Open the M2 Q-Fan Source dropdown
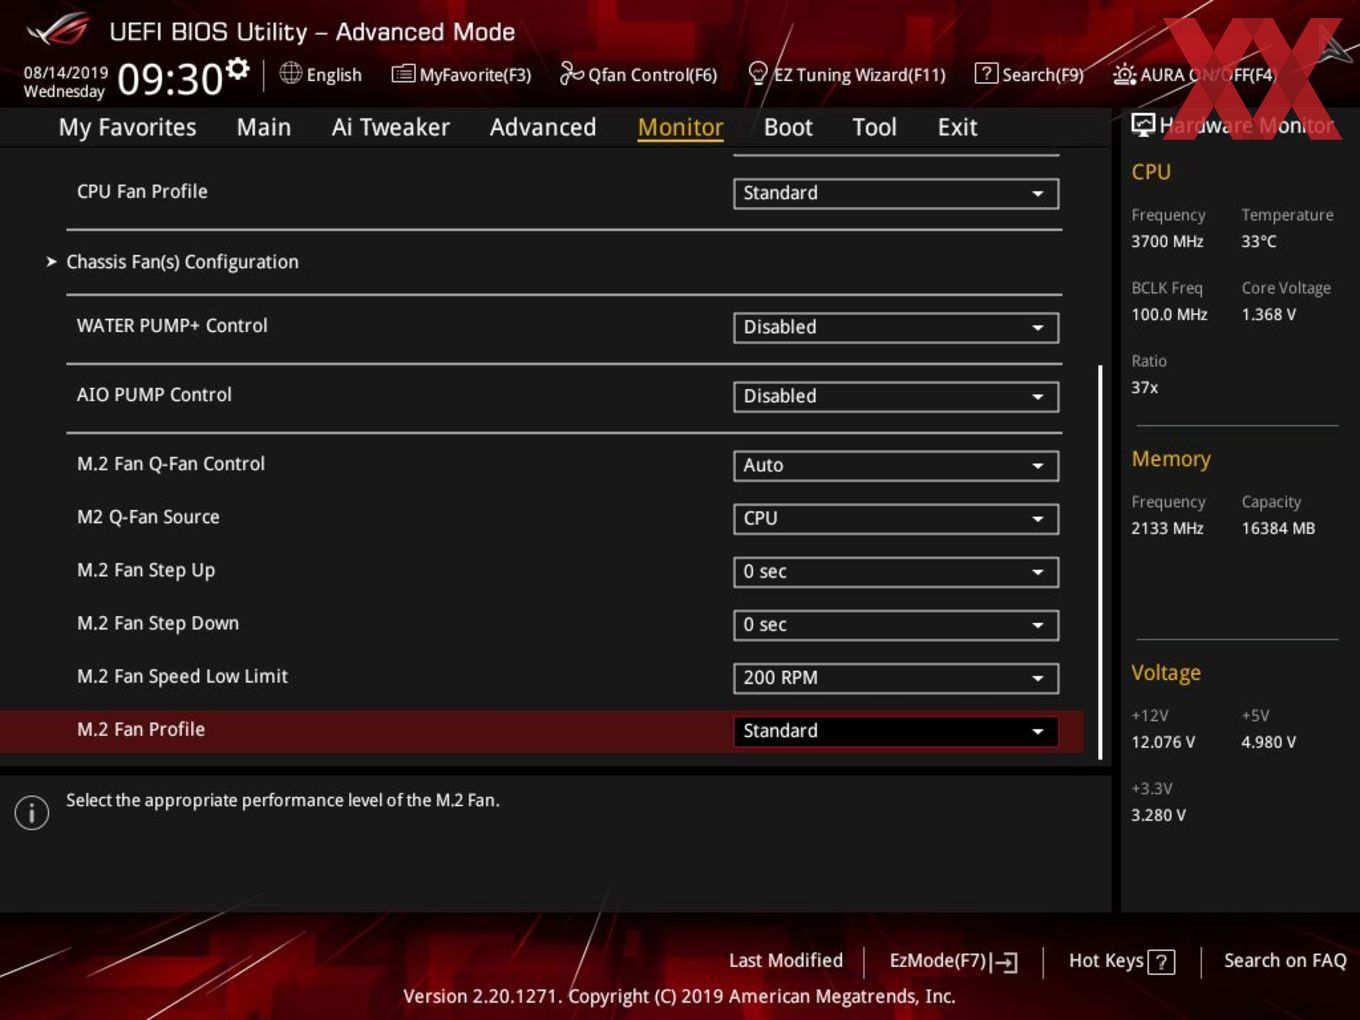 click(895, 518)
